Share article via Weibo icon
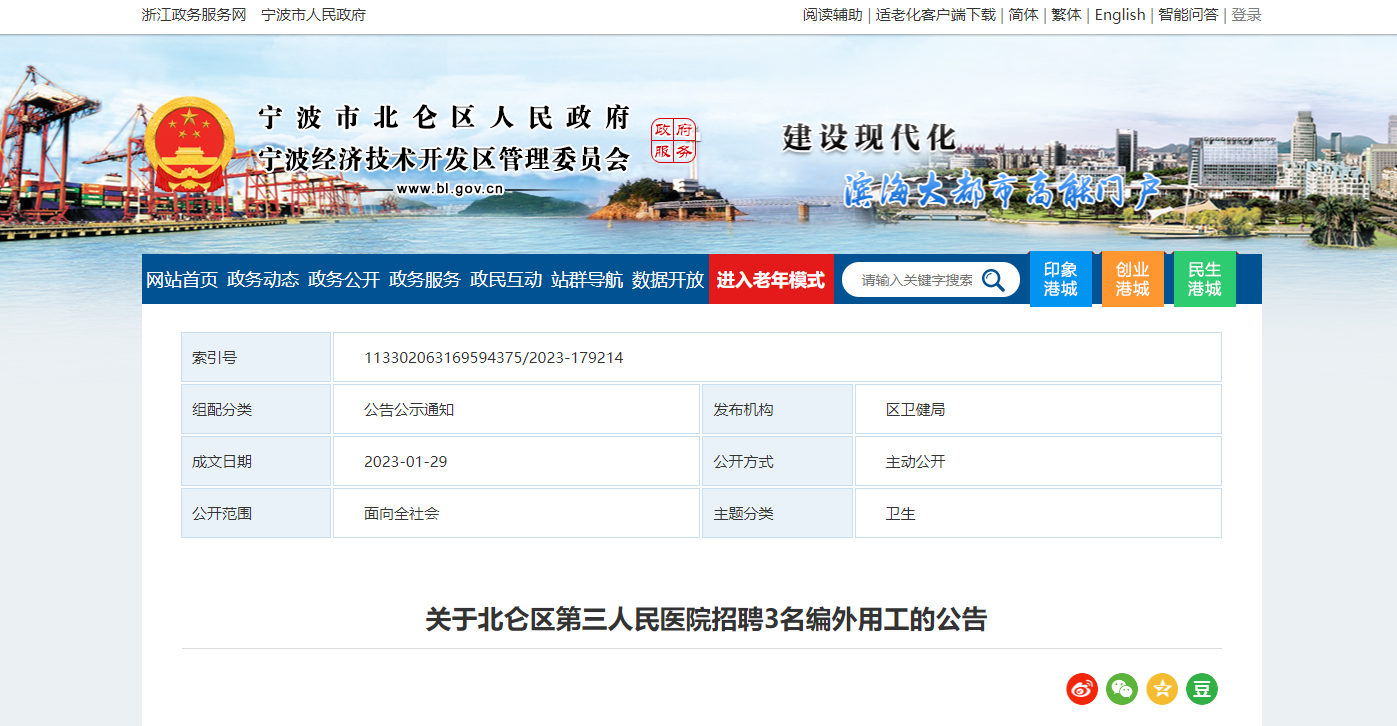The height and width of the screenshot is (726, 1397). click(1082, 689)
